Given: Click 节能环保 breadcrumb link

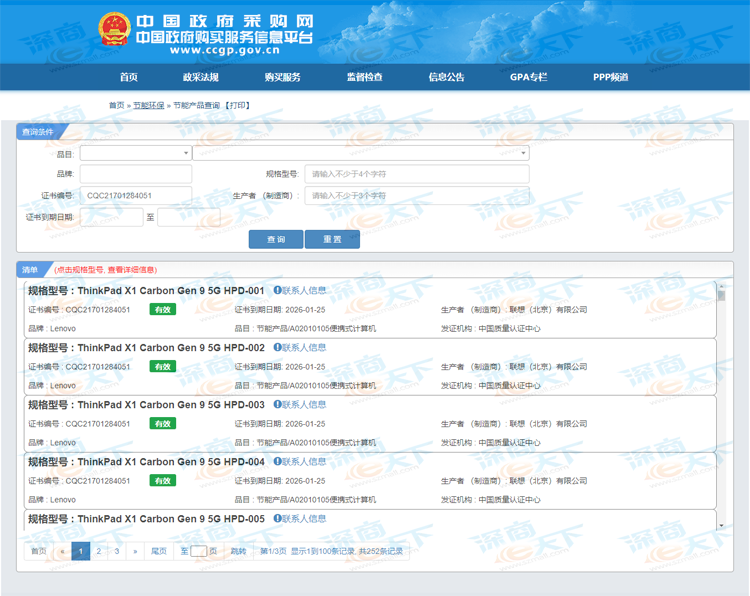Looking at the screenshot, I should [x=149, y=105].
